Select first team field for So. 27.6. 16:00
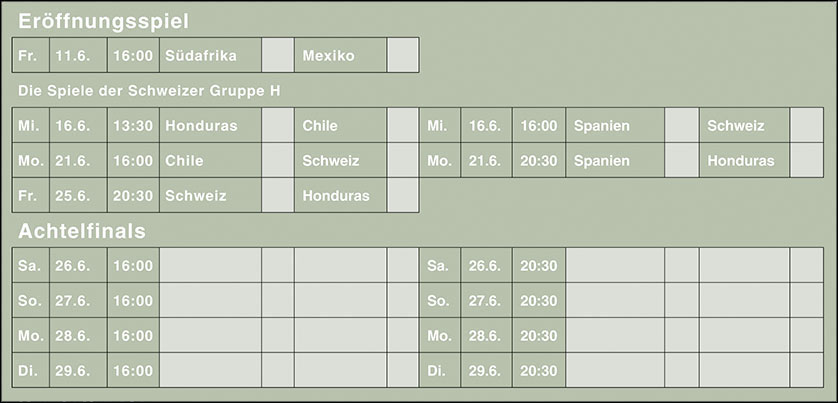 point(210,300)
